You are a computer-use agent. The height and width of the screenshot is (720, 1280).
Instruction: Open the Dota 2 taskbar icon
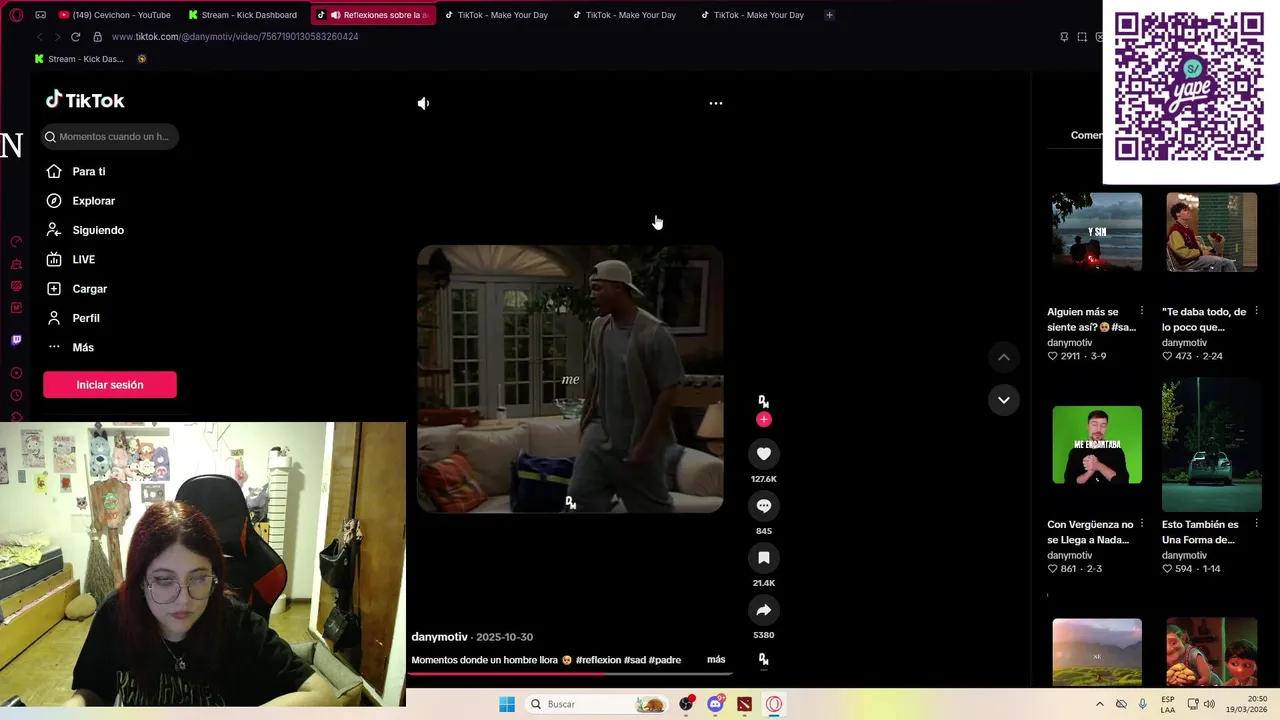click(744, 704)
